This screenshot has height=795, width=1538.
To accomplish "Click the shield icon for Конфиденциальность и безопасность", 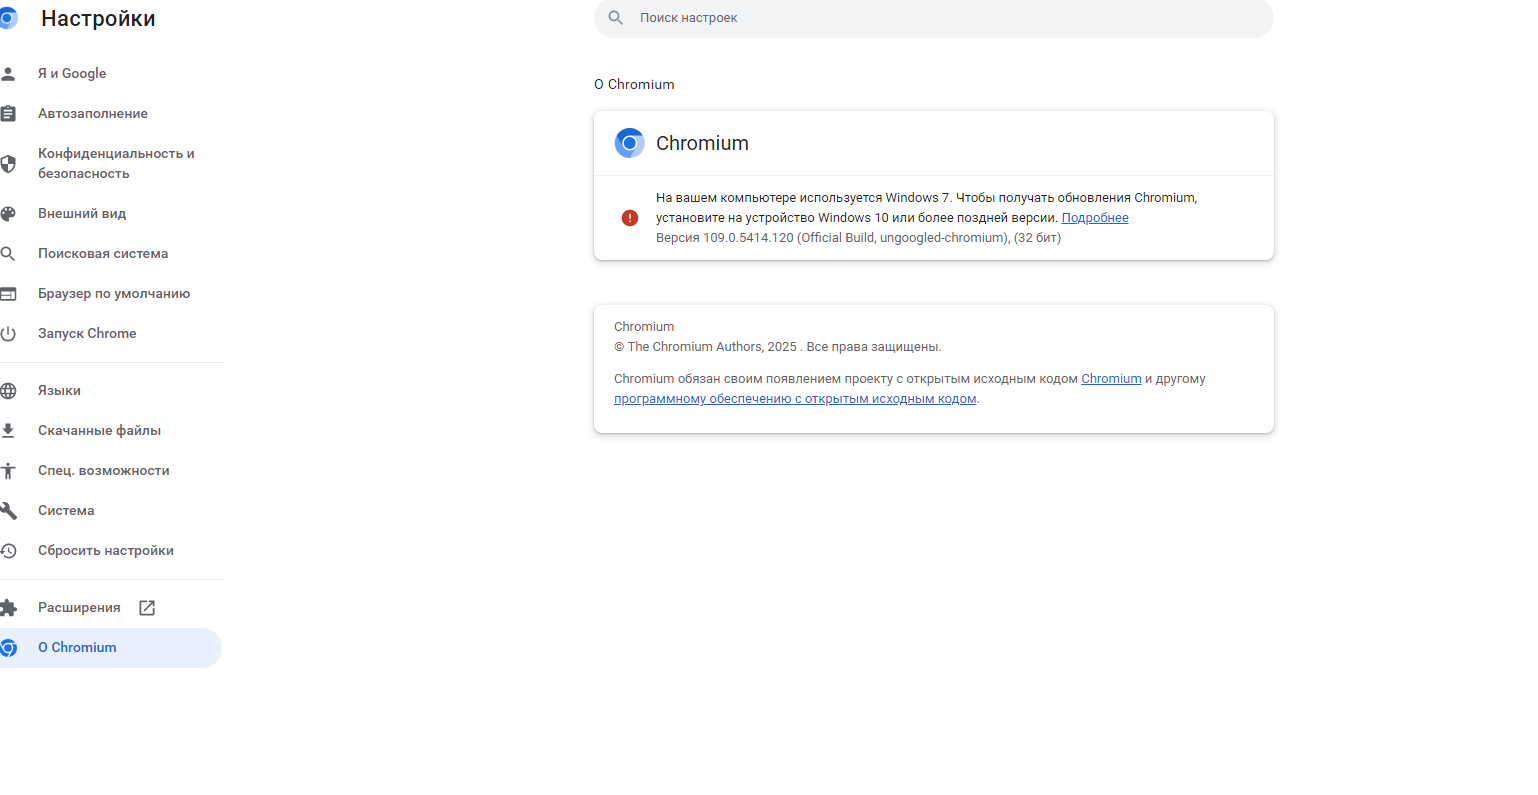I will (x=8, y=163).
